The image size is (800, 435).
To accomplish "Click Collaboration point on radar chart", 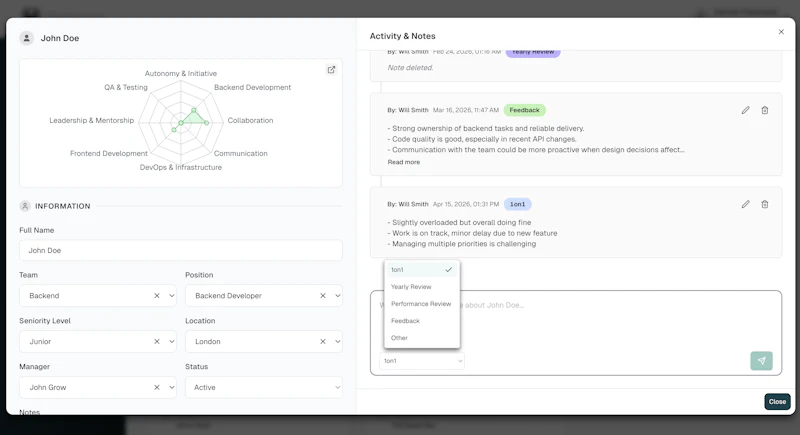I will coord(207,123).
